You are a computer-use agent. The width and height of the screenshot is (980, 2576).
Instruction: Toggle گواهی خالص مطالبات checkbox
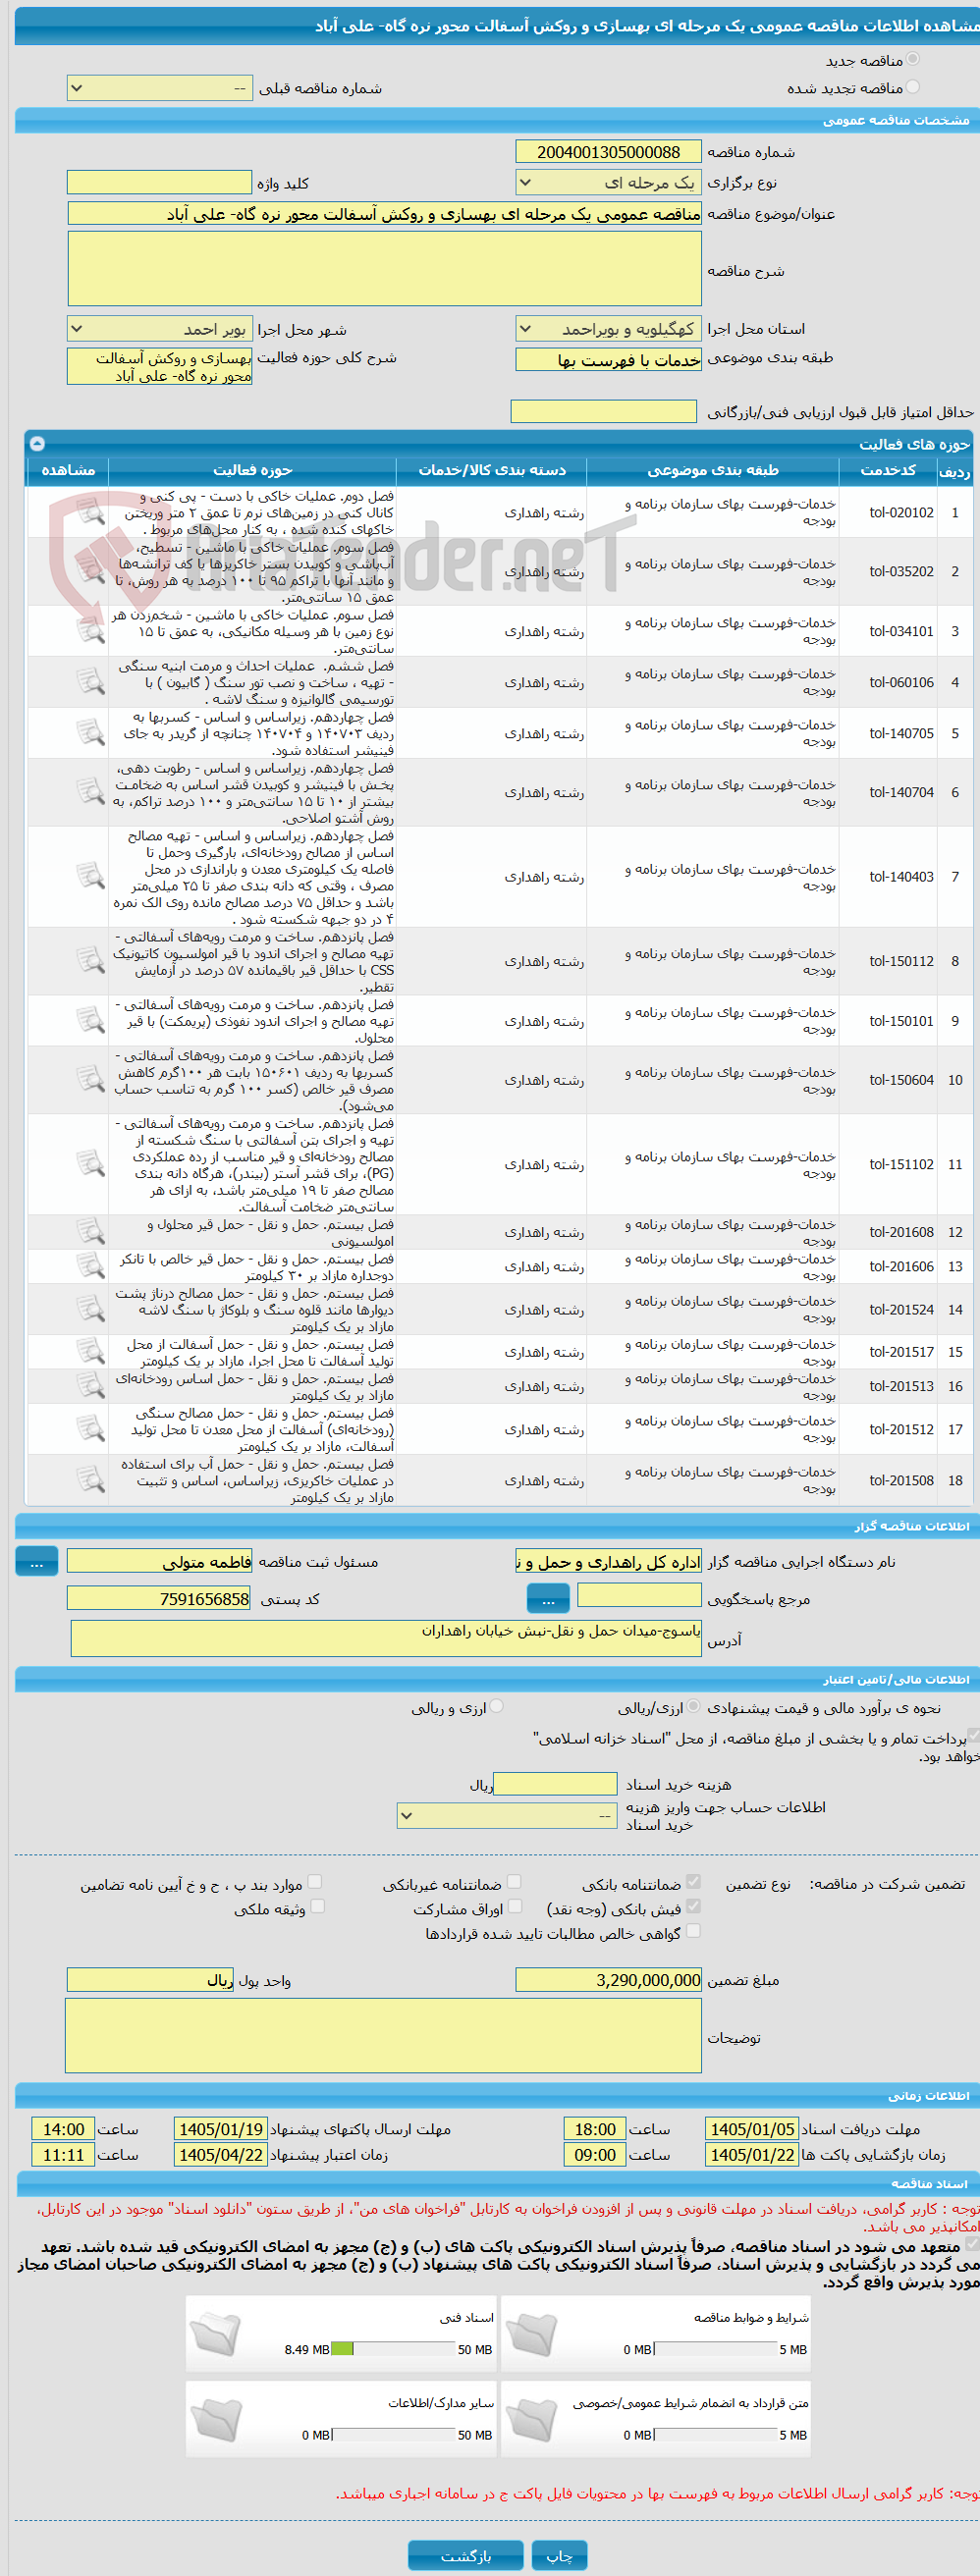(x=694, y=1931)
